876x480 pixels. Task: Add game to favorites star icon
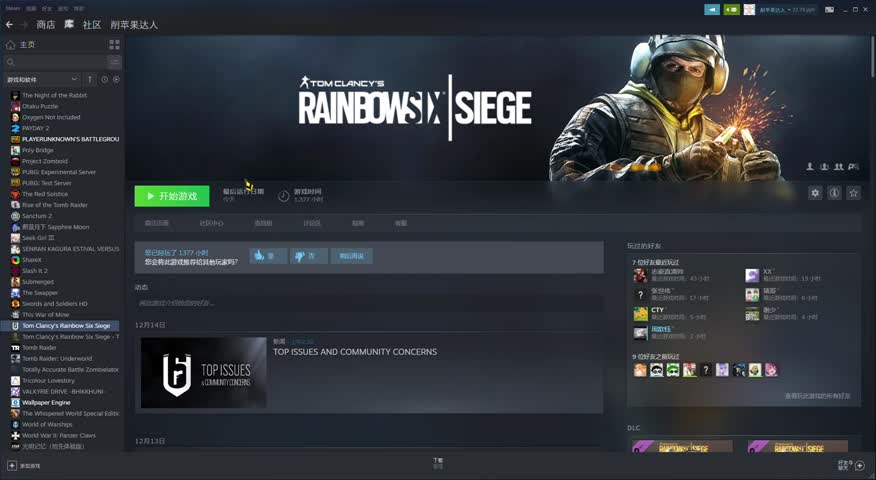(x=853, y=193)
